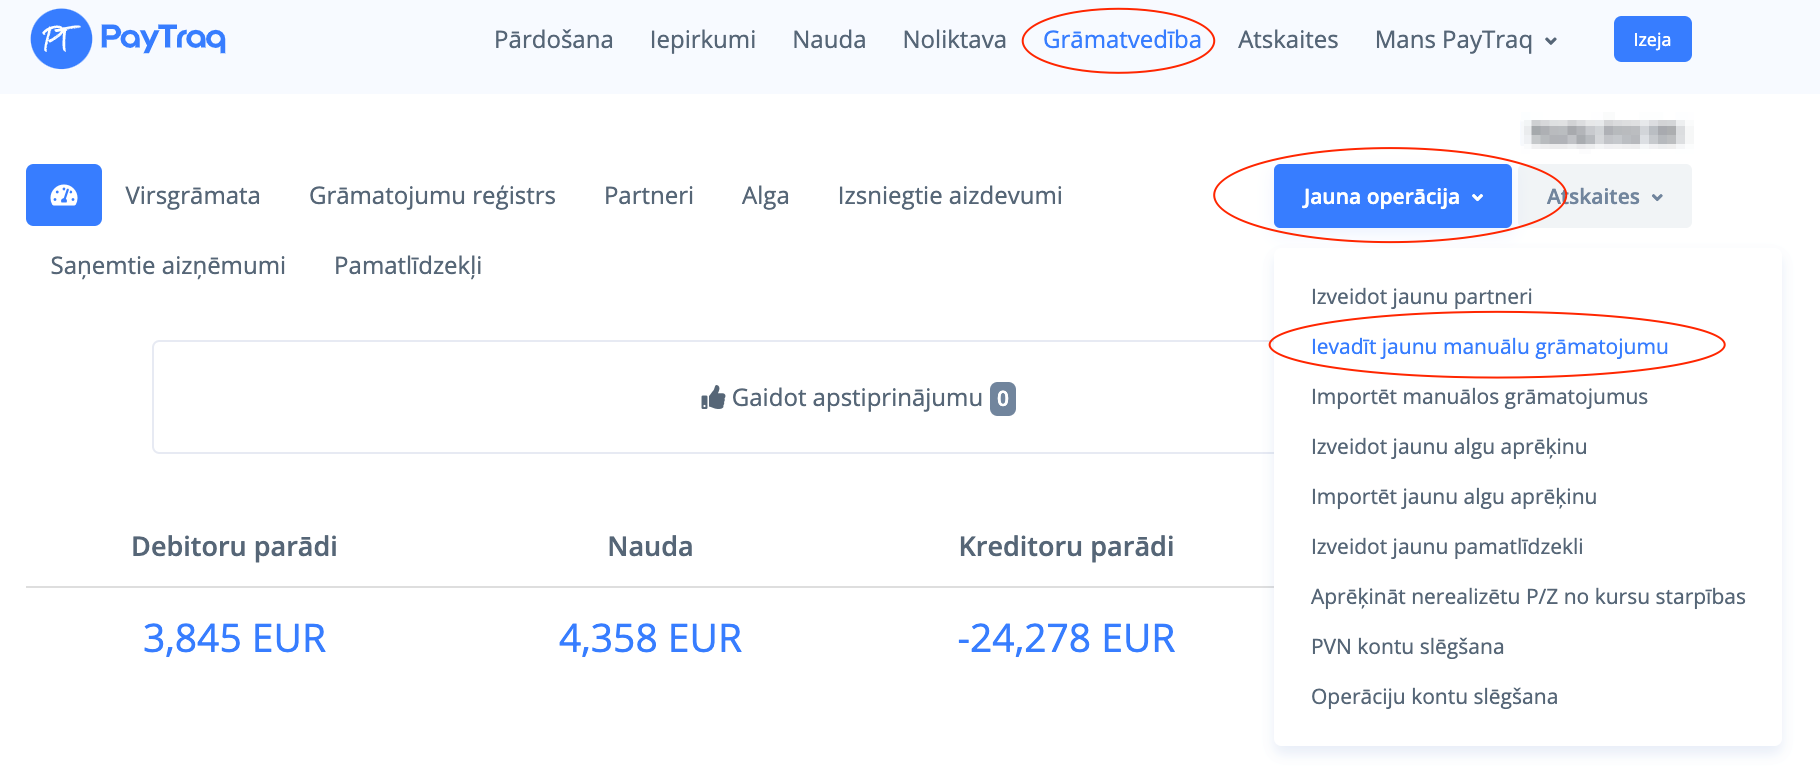Select PVN kontu slēgšana option
This screenshot has width=1820, height=766.
click(1407, 646)
